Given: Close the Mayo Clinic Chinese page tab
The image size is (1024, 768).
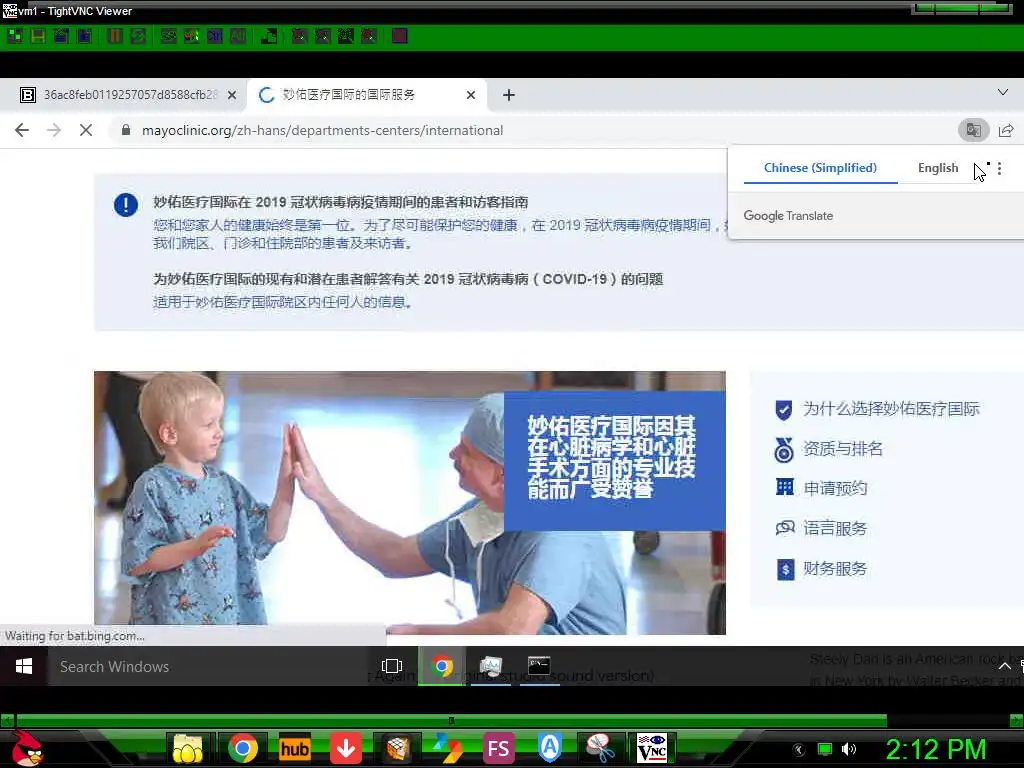Looking at the screenshot, I should 471,95.
